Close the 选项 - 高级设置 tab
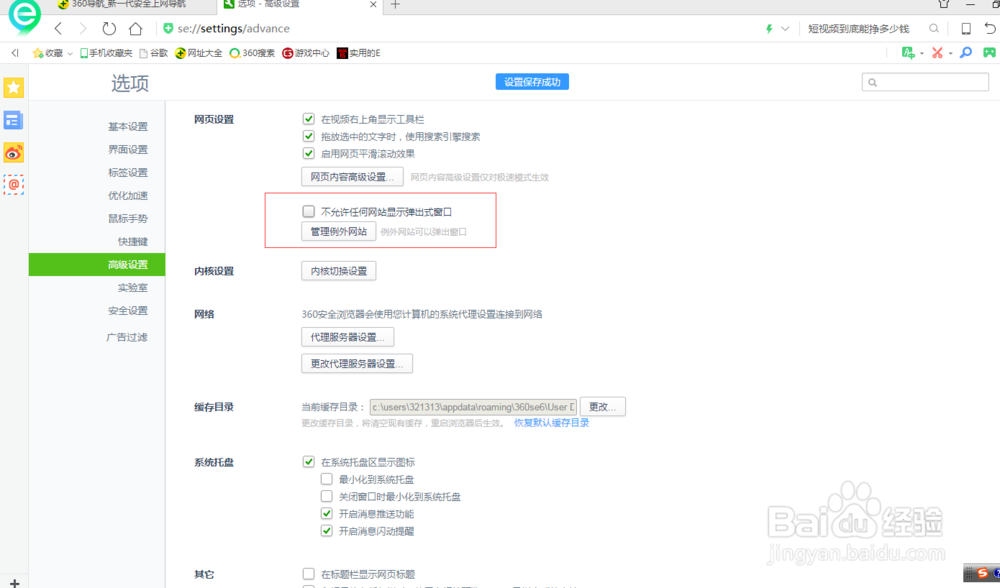Viewport: 1000px width, 588px height. 373,5
